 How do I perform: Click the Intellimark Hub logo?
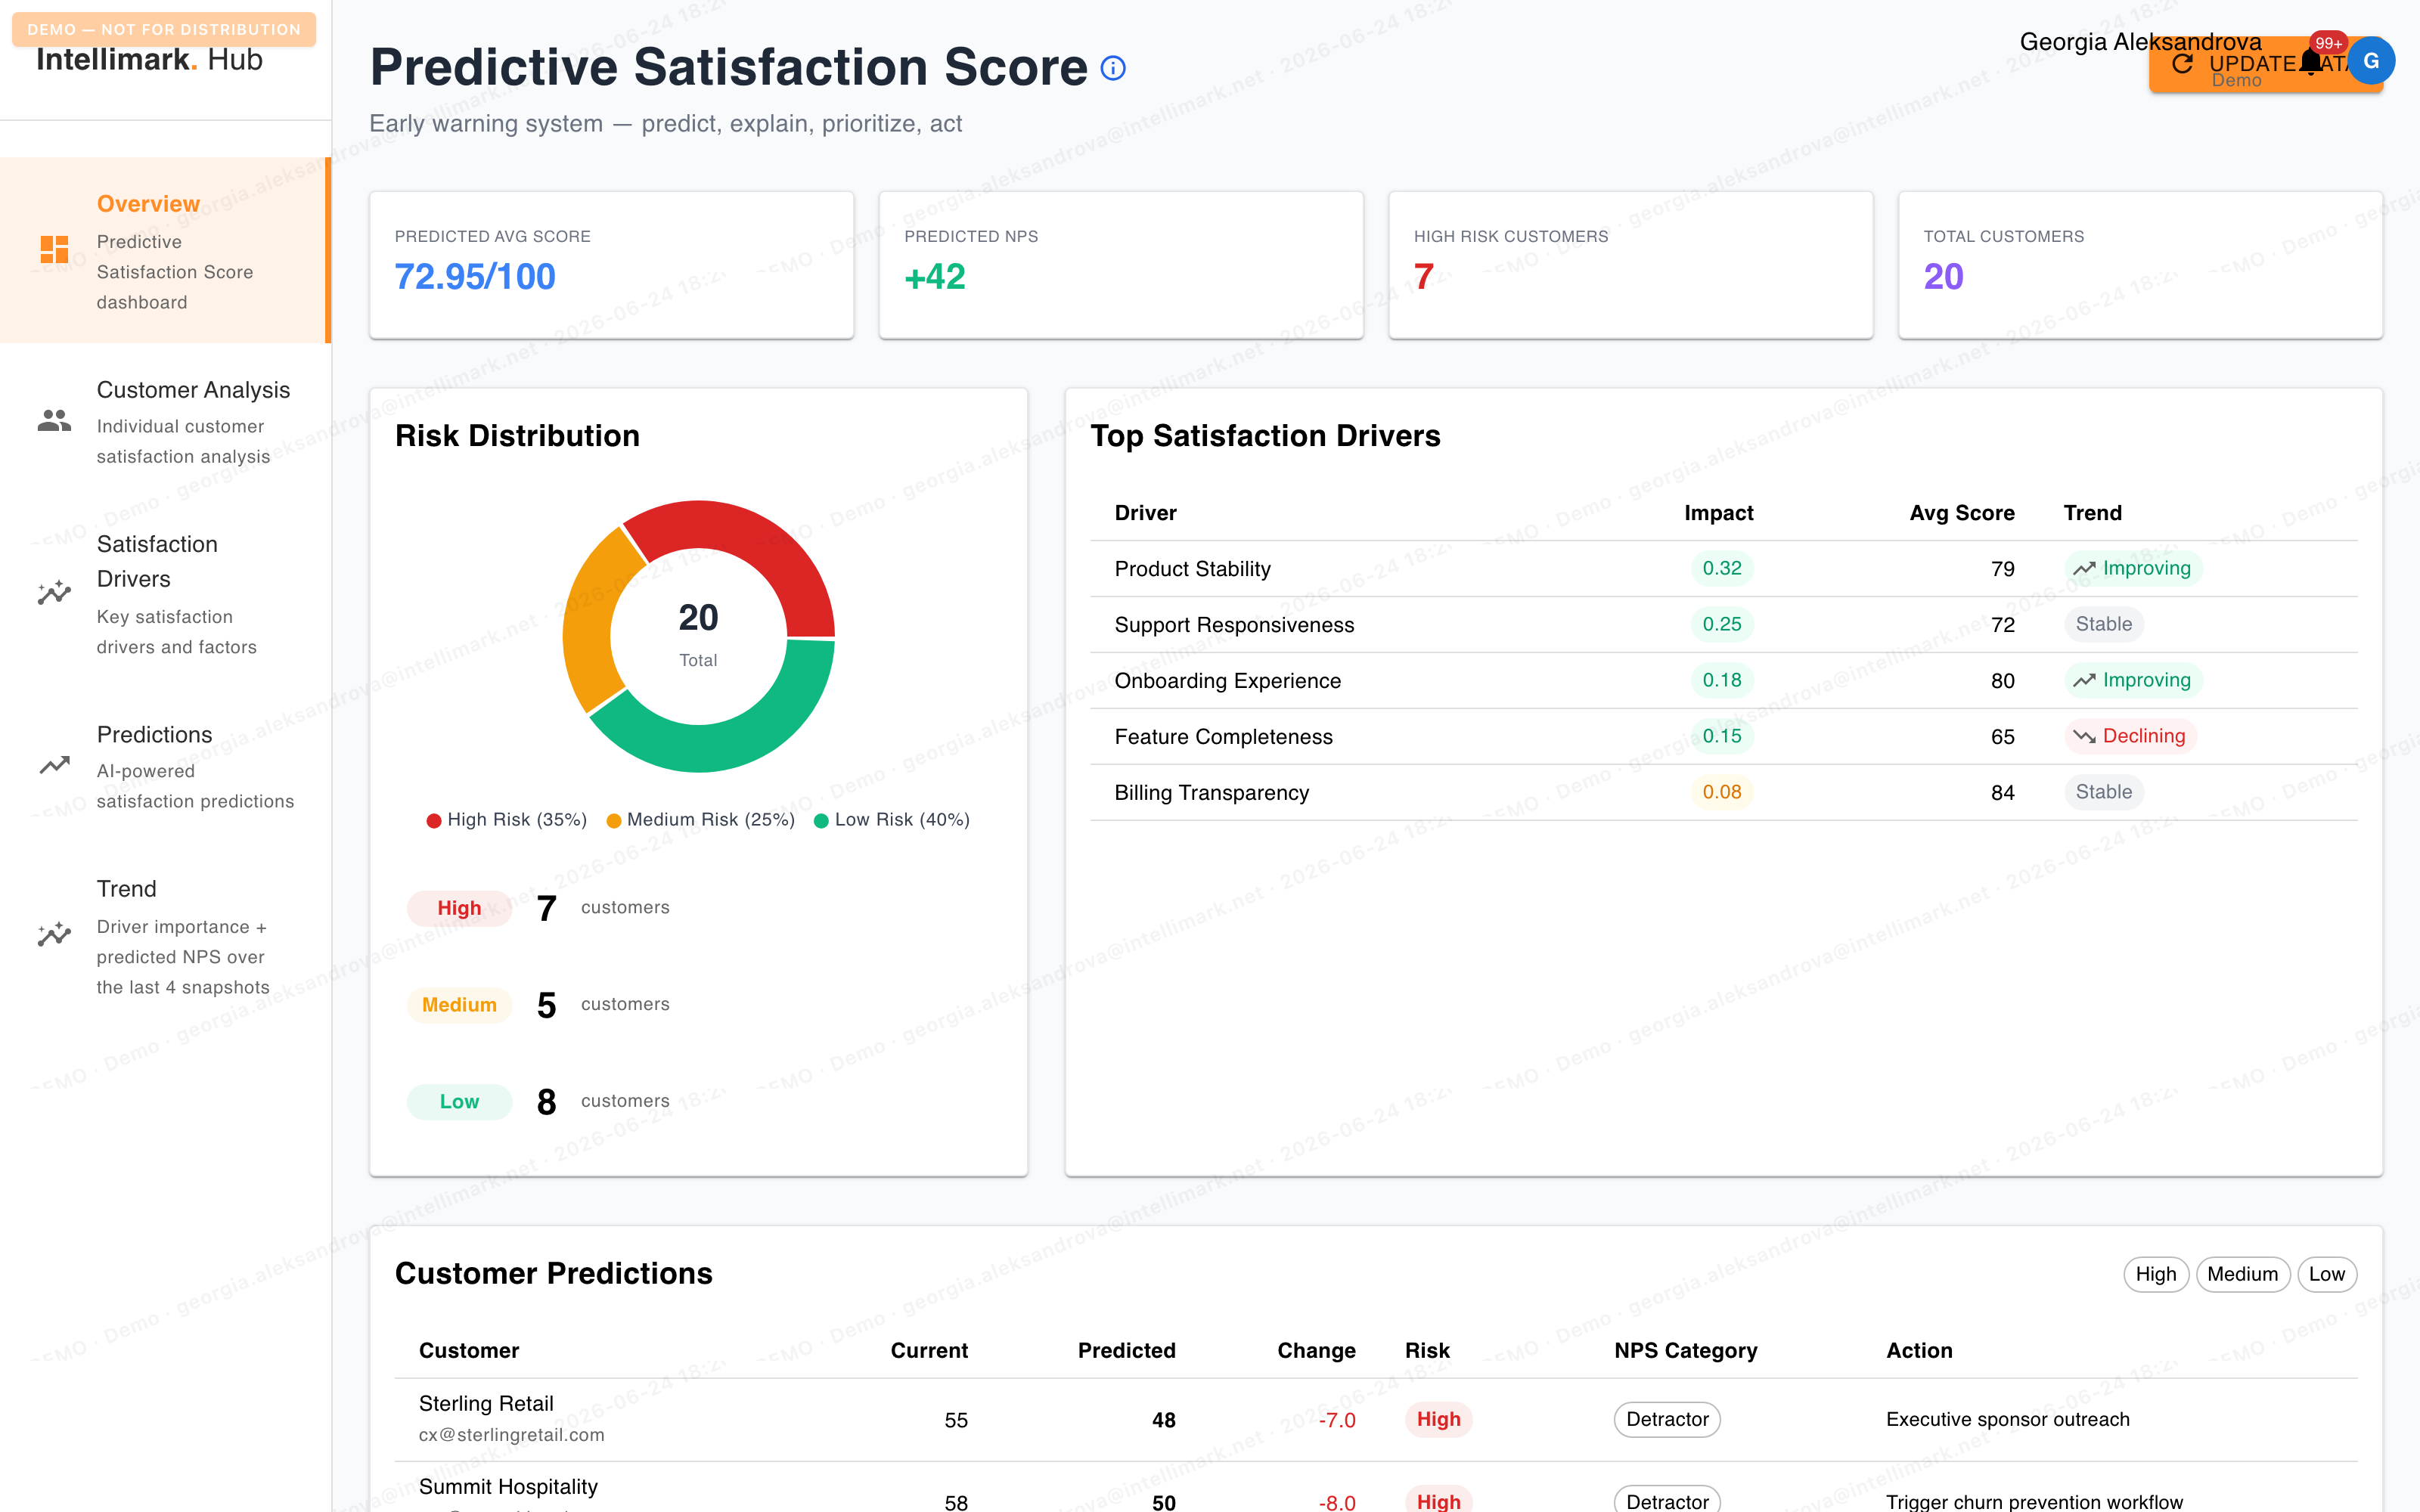(150, 60)
